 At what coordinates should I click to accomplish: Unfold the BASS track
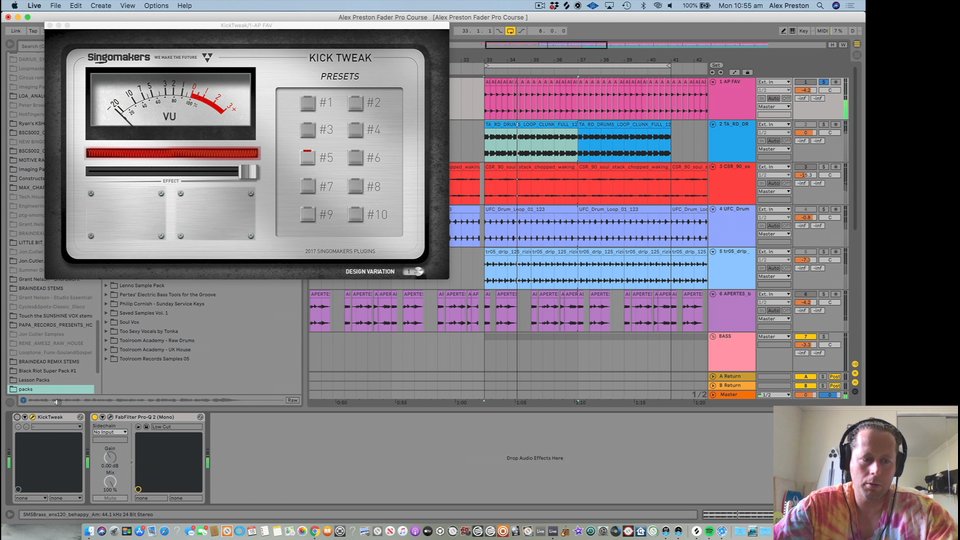[x=713, y=337]
